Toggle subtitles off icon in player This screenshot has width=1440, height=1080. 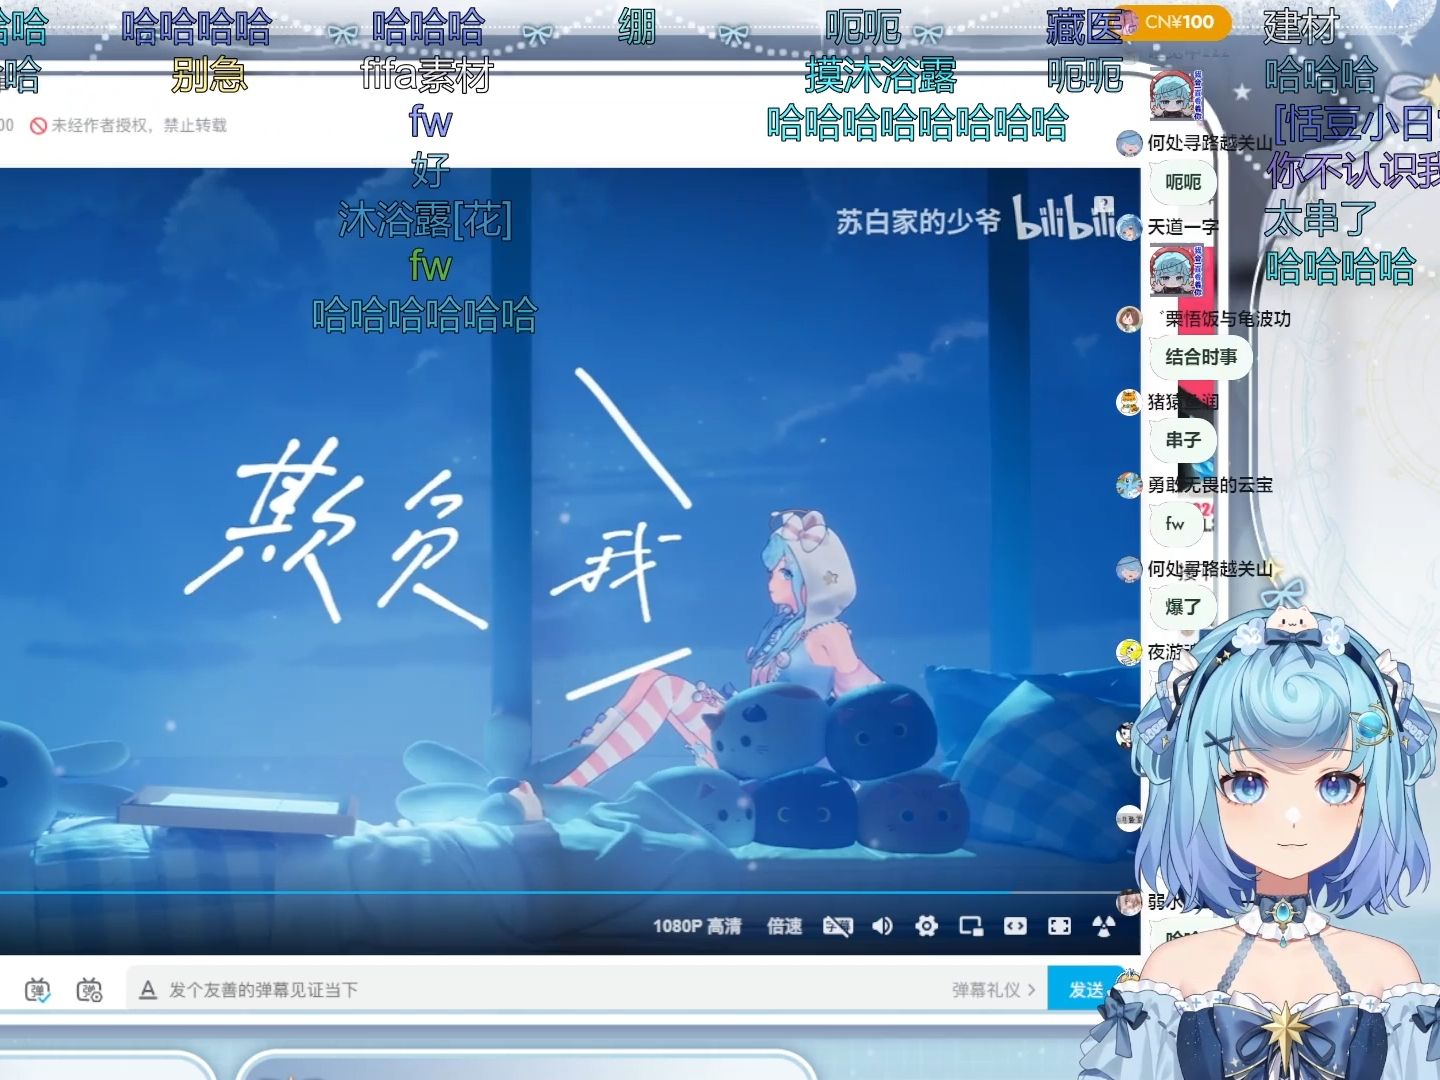837,926
